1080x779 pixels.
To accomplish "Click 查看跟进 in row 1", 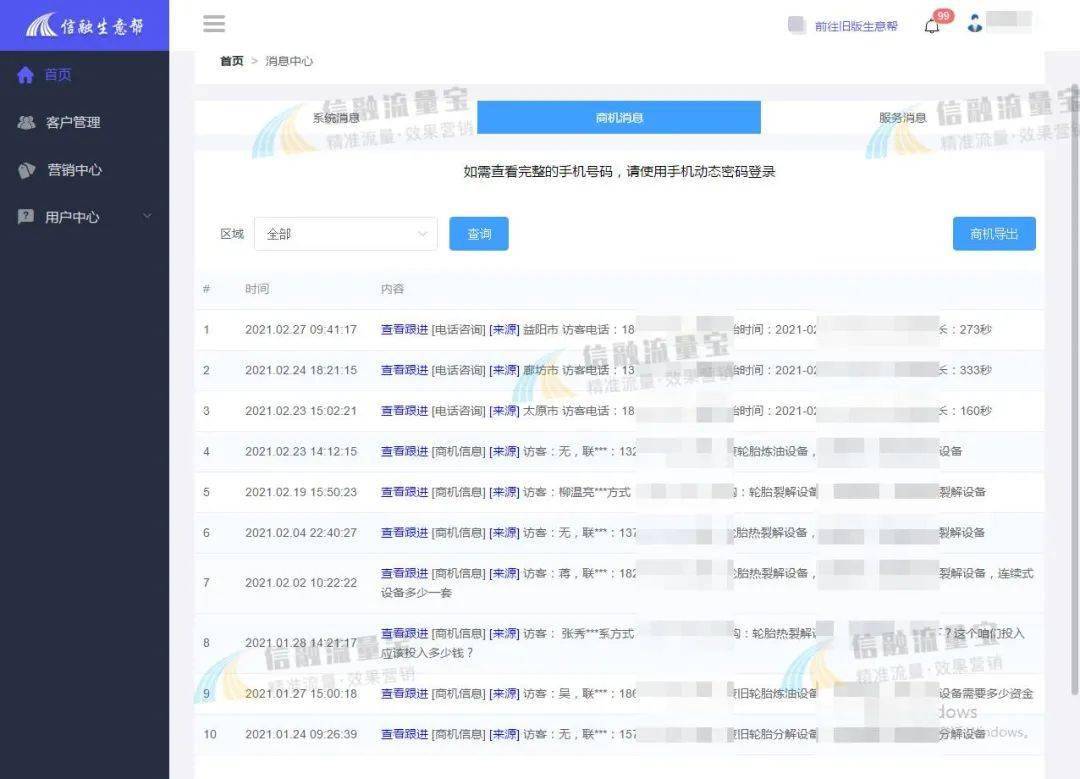I will click(x=404, y=330).
